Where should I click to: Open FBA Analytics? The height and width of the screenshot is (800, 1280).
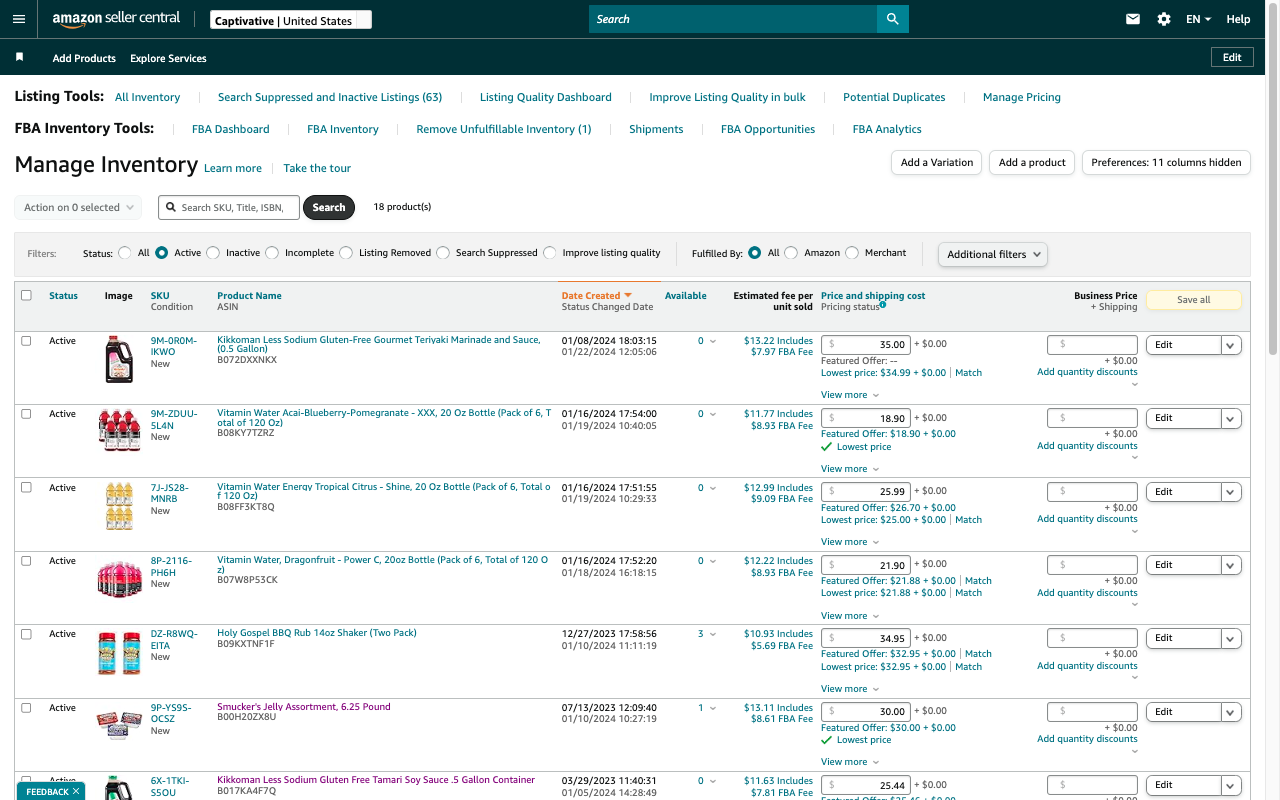pyautogui.click(x=887, y=129)
